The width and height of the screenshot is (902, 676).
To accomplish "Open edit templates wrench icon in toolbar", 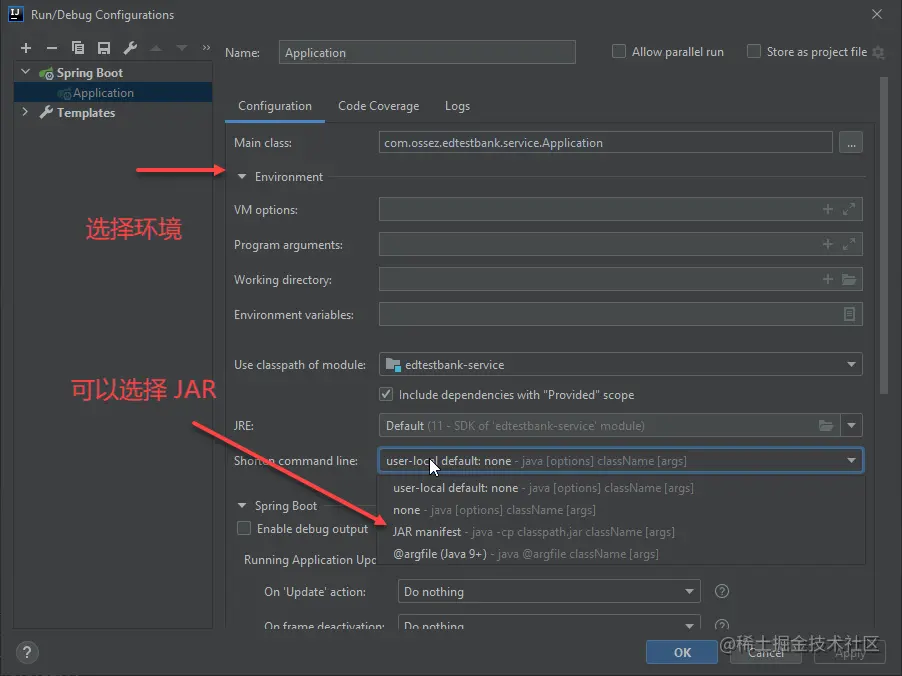I will [x=130, y=48].
